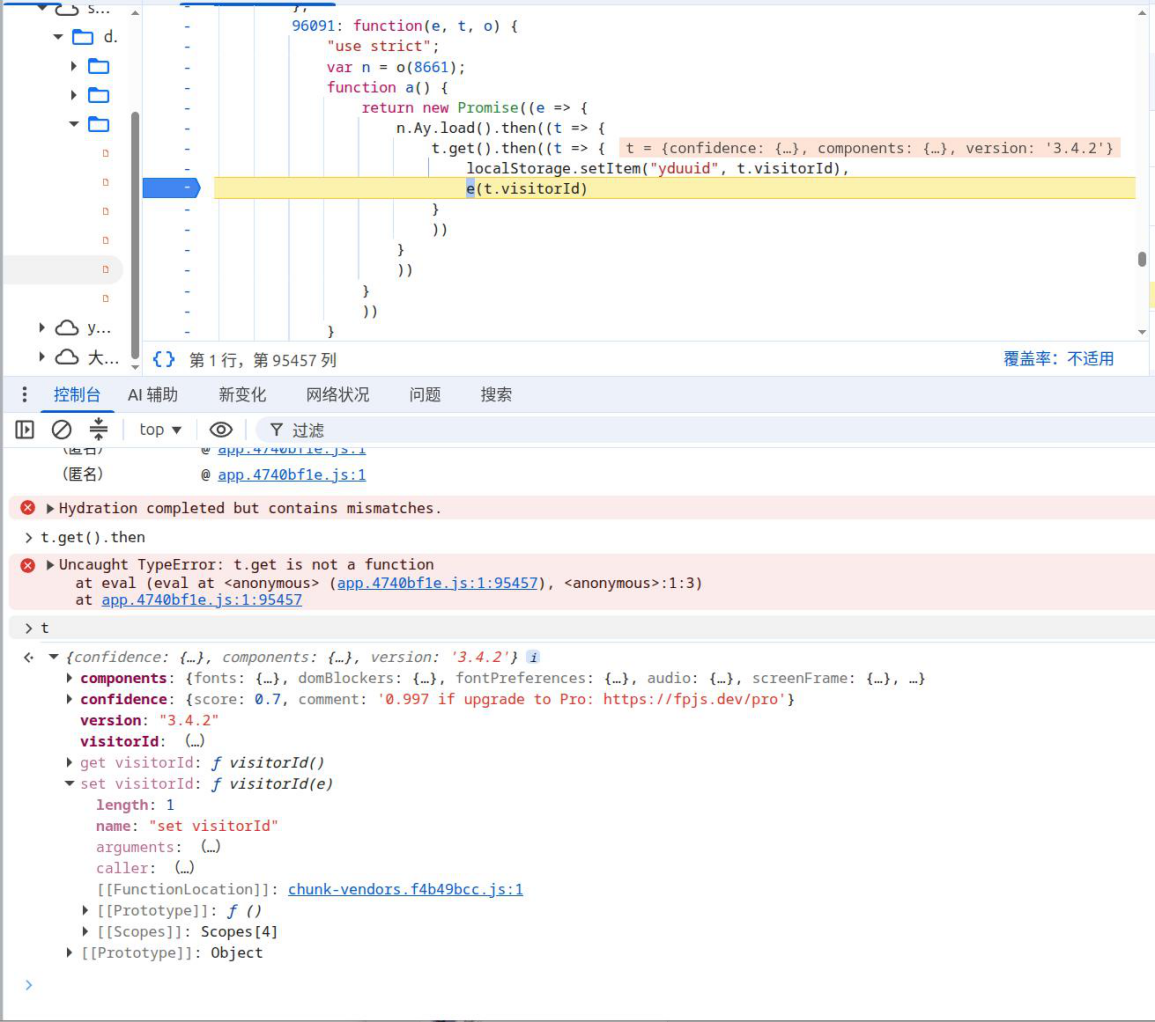Click the filter funnel icon
This screenshot has height=1022, width=1155.
[x=276, y=430]
